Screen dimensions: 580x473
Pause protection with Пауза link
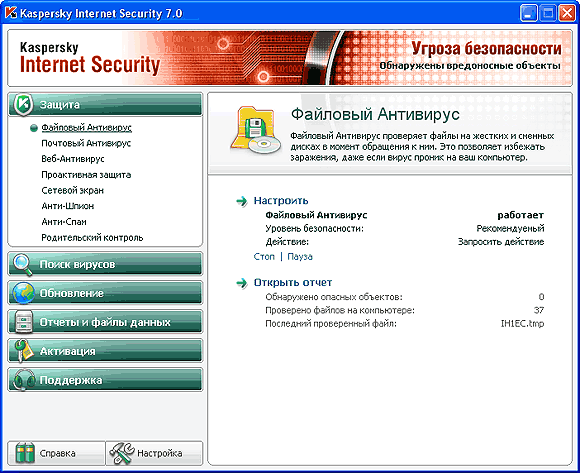click(300, 257)
